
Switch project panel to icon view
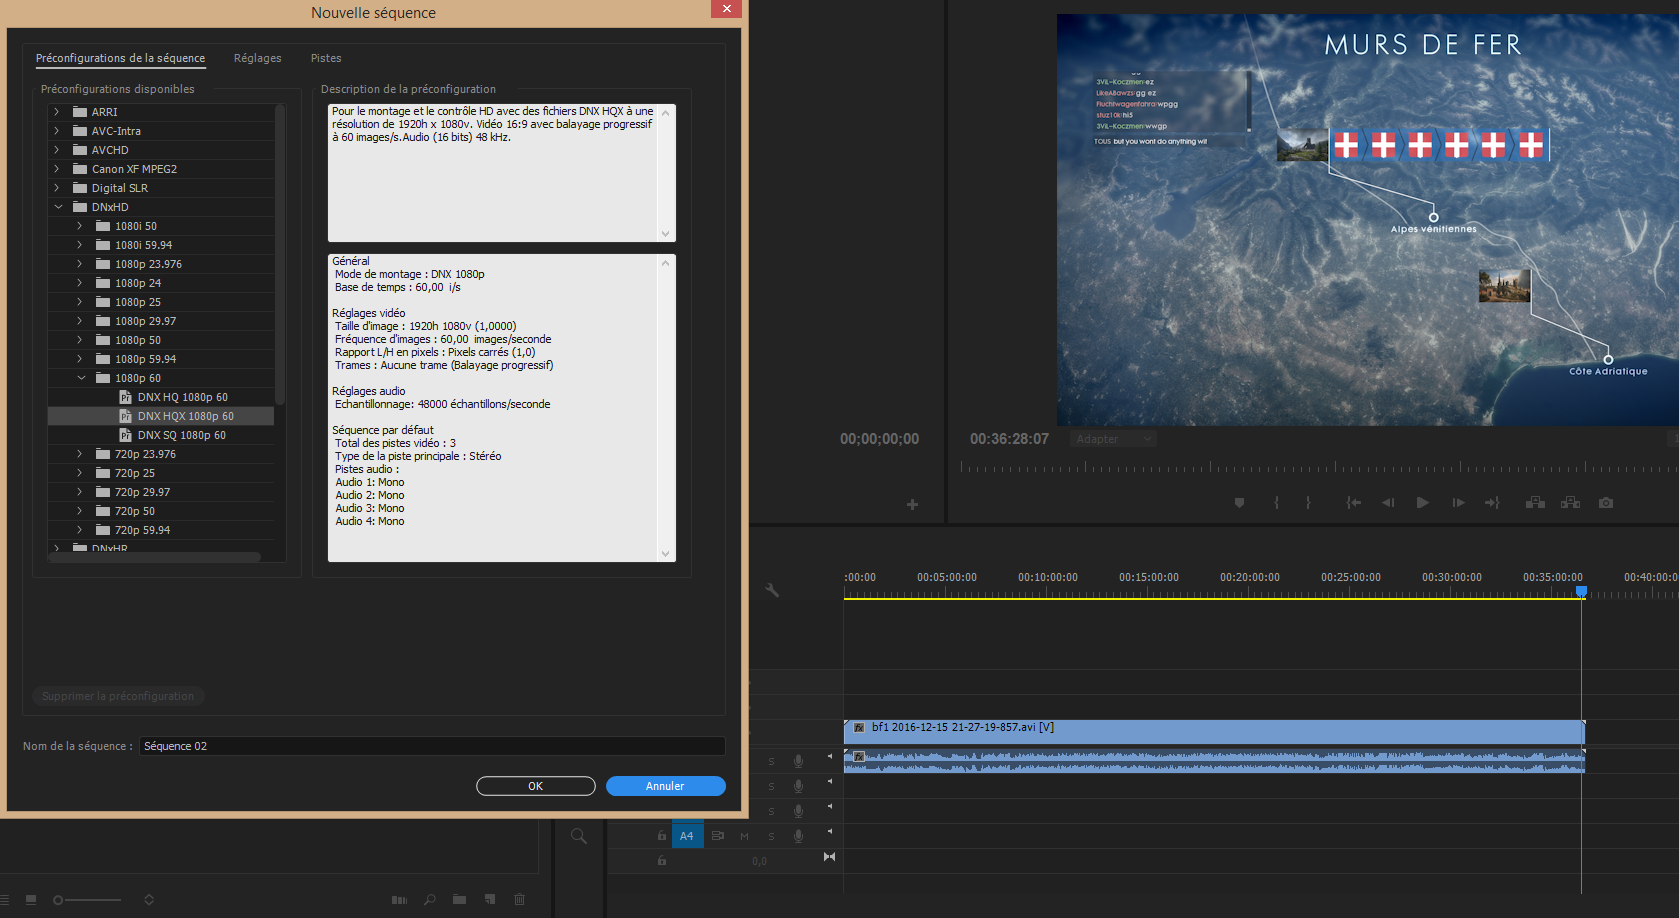(x=31, y=900)
